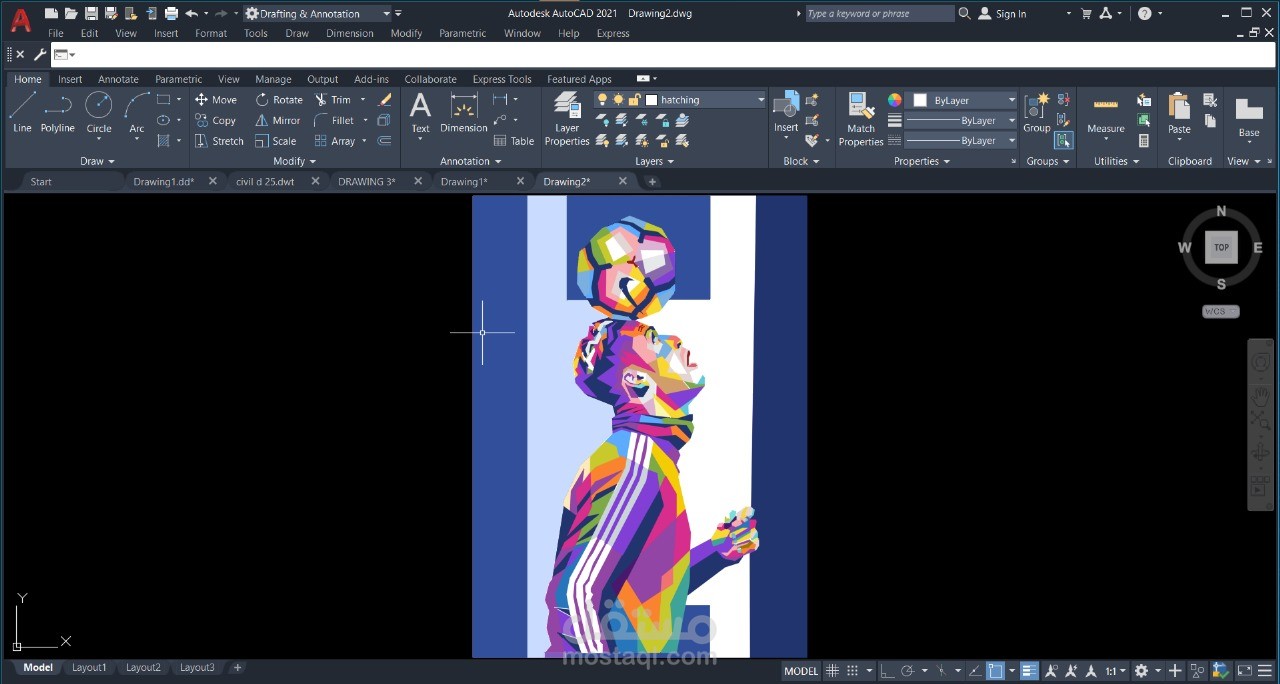Screen dimensions: 1280x684
Task: Click the MODEL button in status bar
Action: click(801, 671)
